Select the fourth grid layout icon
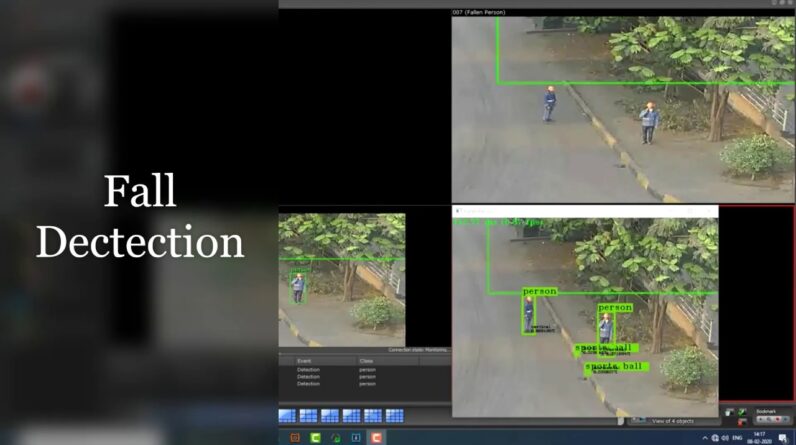 [x=351, y=416]
